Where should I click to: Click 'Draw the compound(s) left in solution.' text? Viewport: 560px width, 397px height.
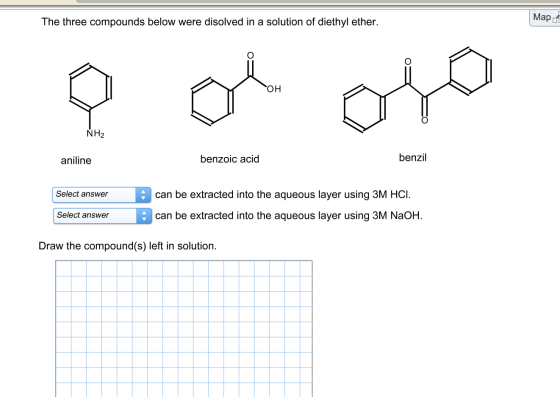[x=128, y=246]
